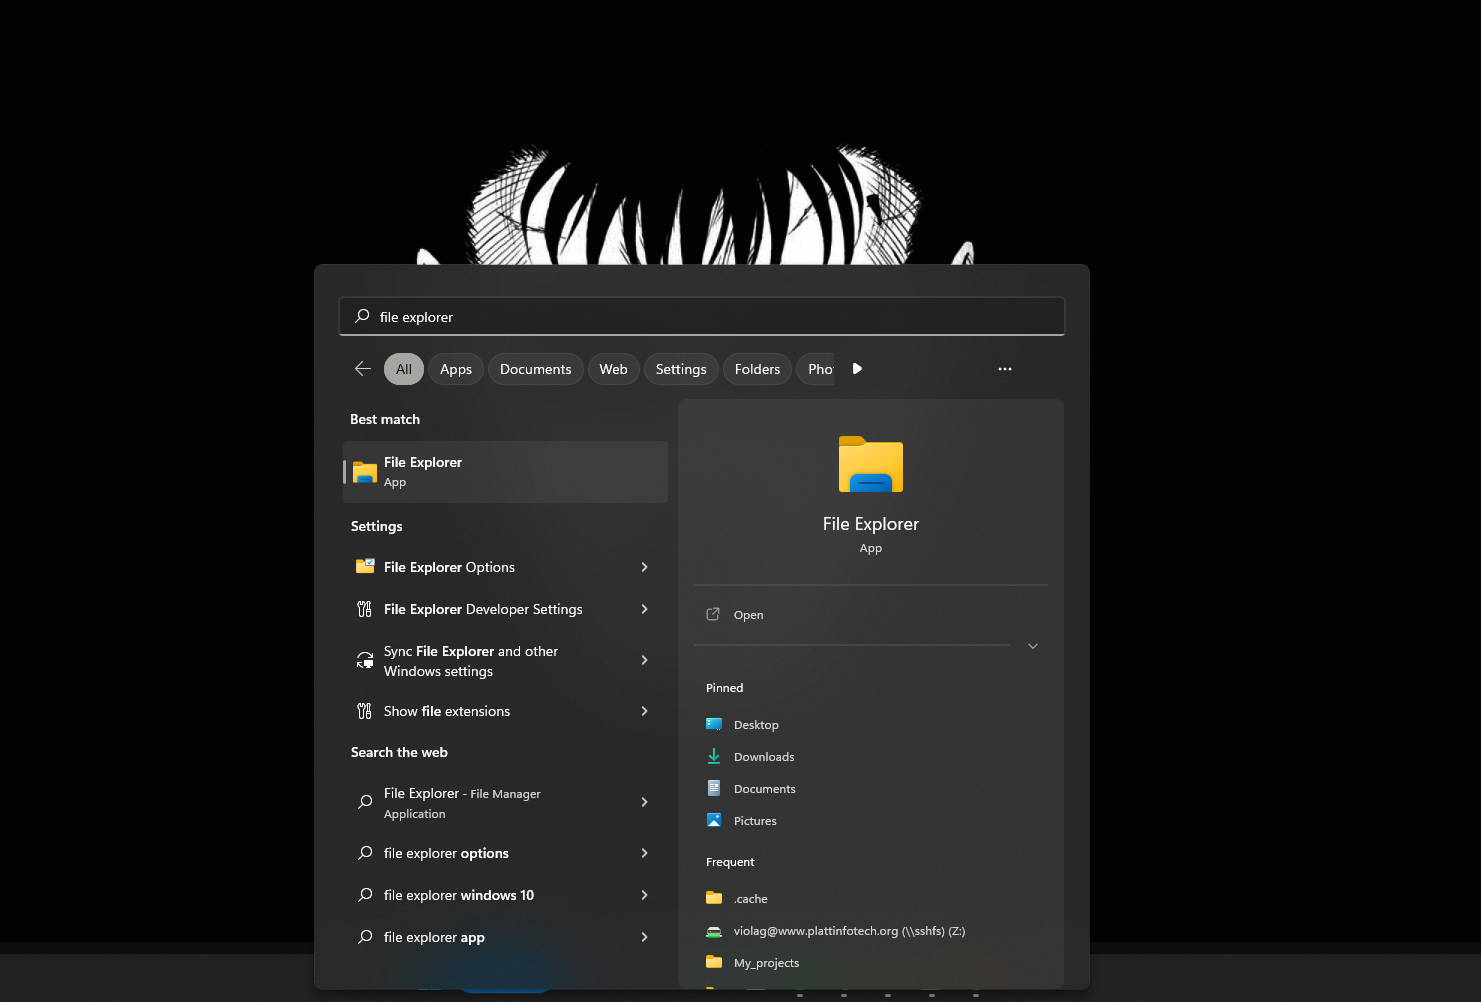Screen dimensions: 1481x1002
Task: Open the three-dots more options menu
Action: click(x=1005, y=369)
